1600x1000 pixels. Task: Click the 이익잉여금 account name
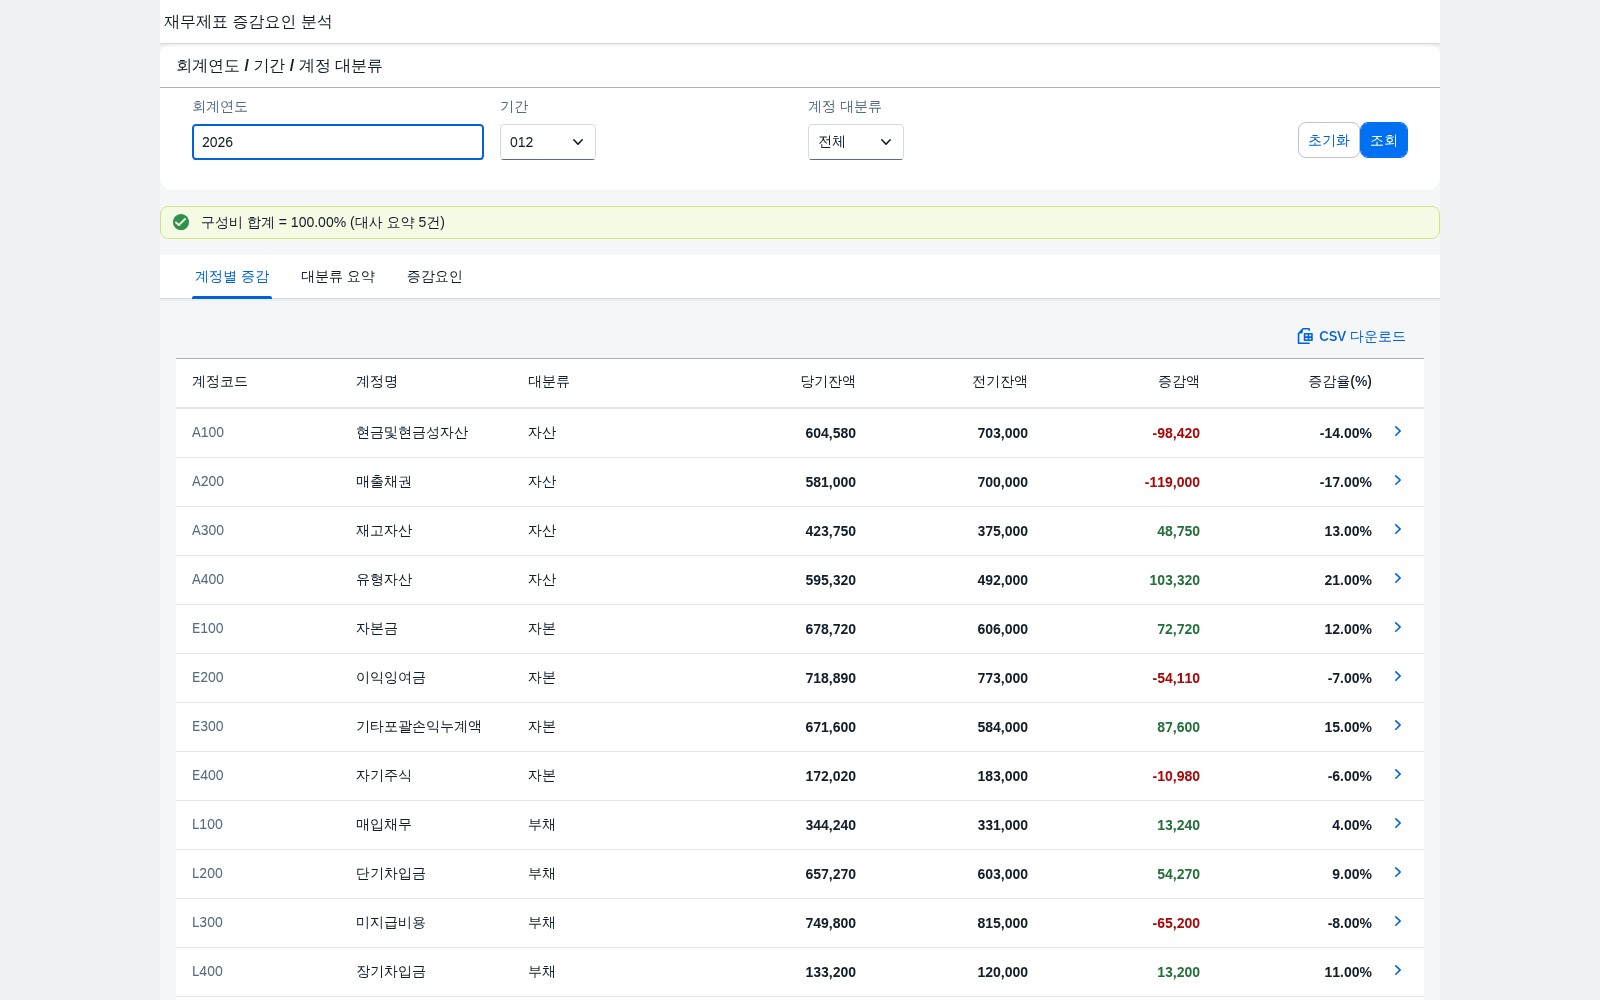coord(391,678)
